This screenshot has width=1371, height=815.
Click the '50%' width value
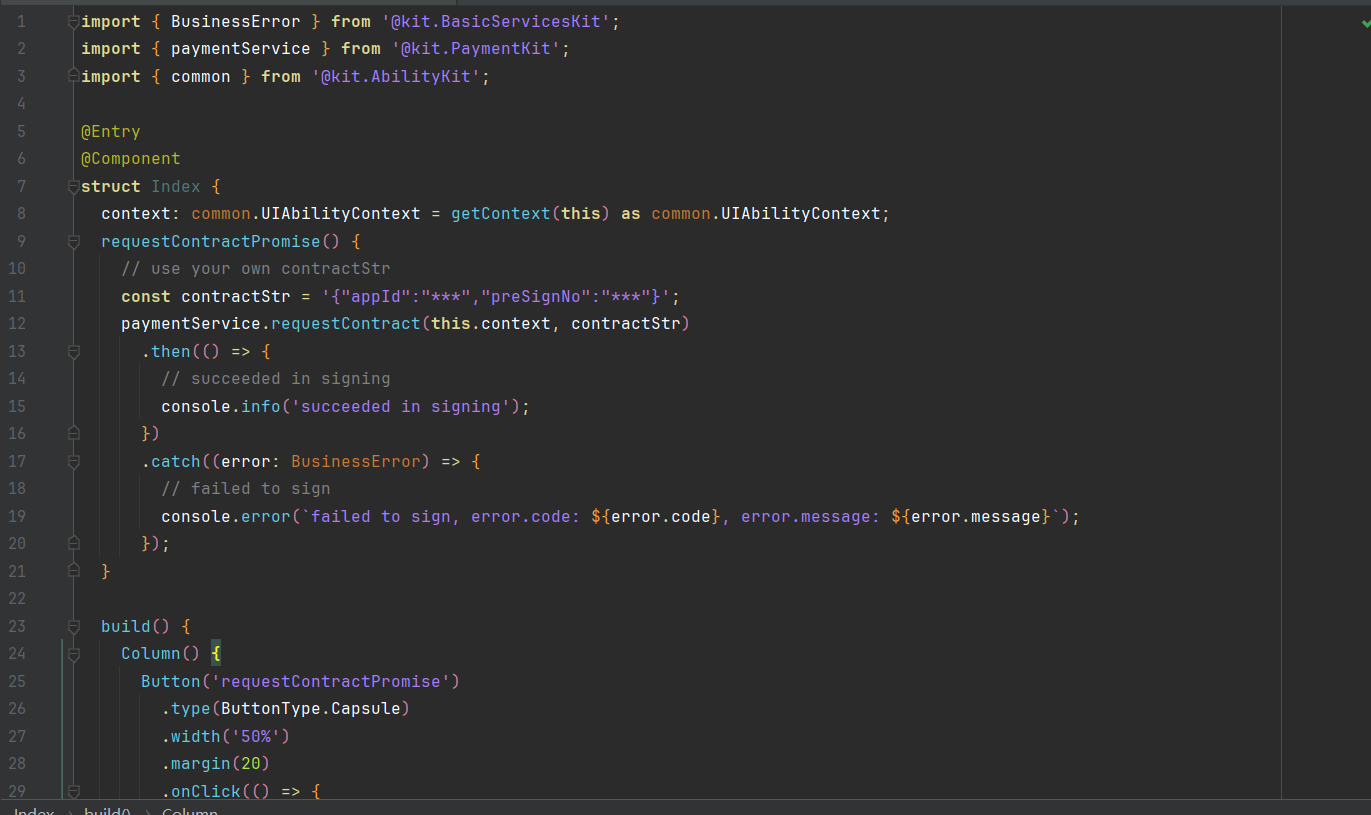(x=256, y=736)
